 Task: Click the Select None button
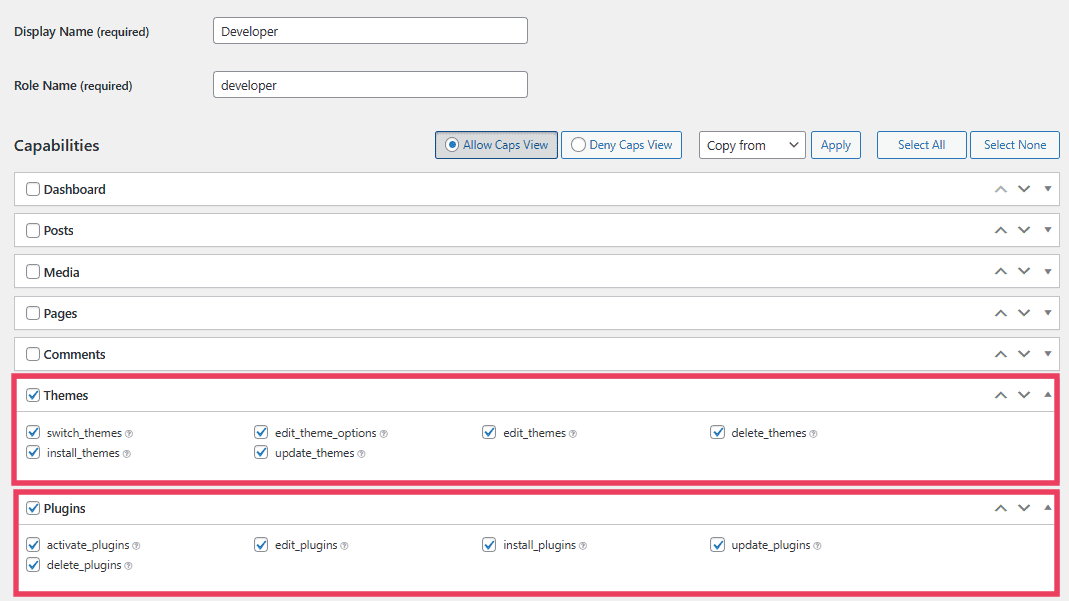1014,144
